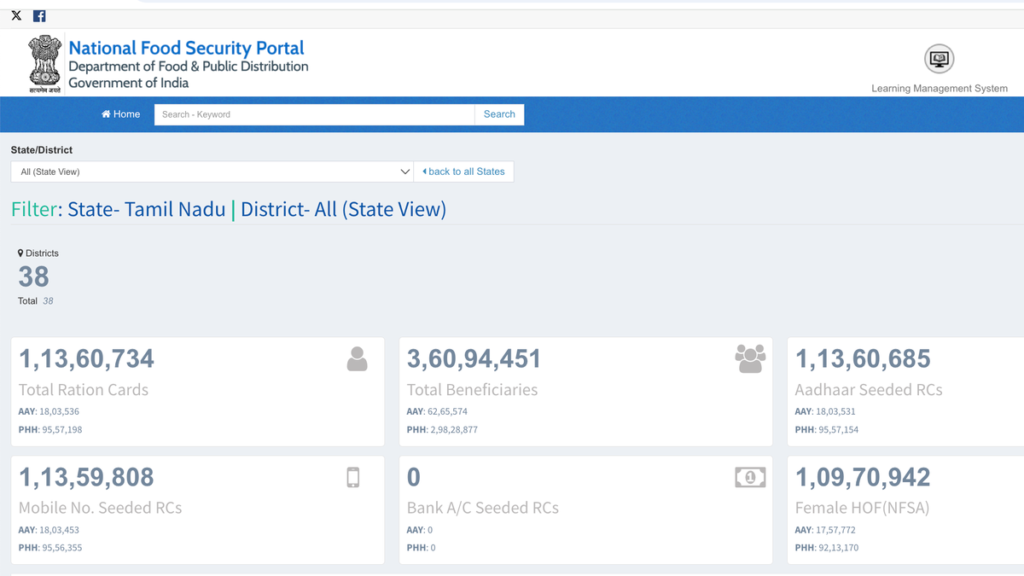Open the Facebook social icon

point(39,16)
